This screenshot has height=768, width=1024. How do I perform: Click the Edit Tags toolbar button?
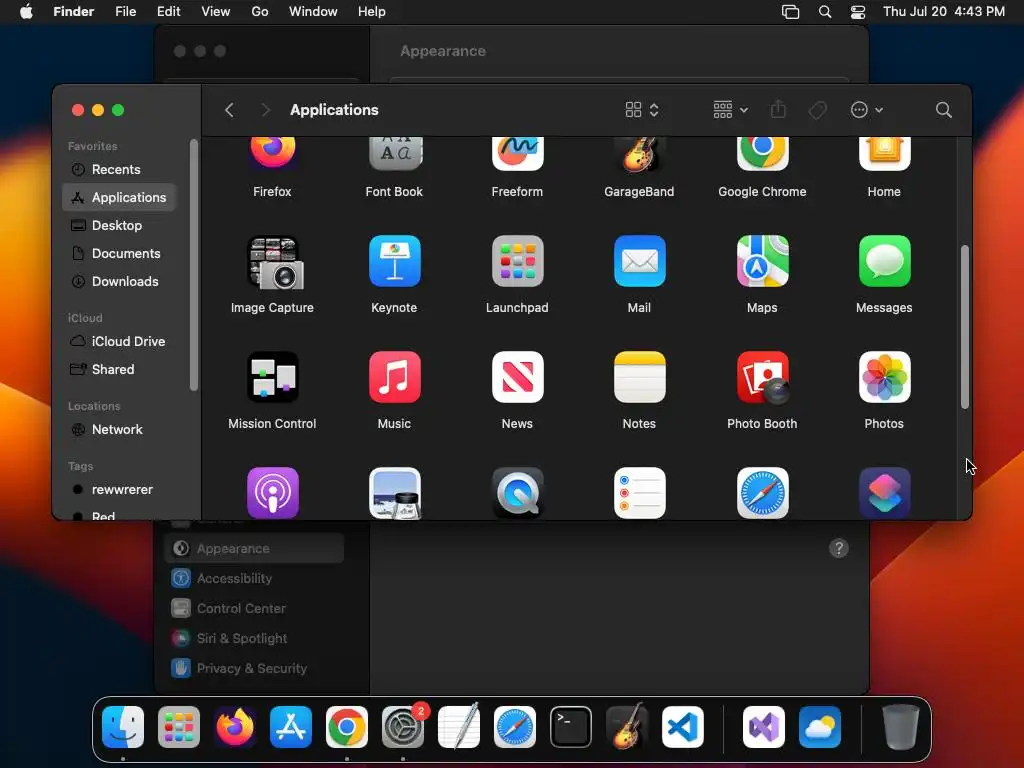(817, 110)
